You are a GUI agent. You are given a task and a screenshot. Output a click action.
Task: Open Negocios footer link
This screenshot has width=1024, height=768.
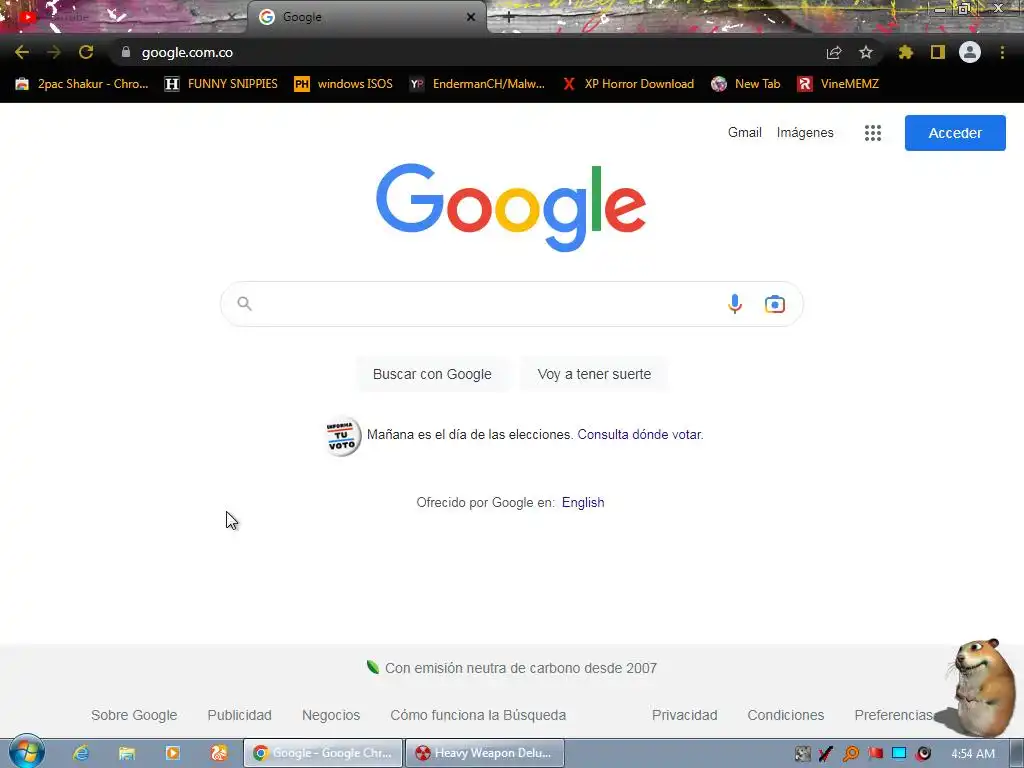point(330,715)
